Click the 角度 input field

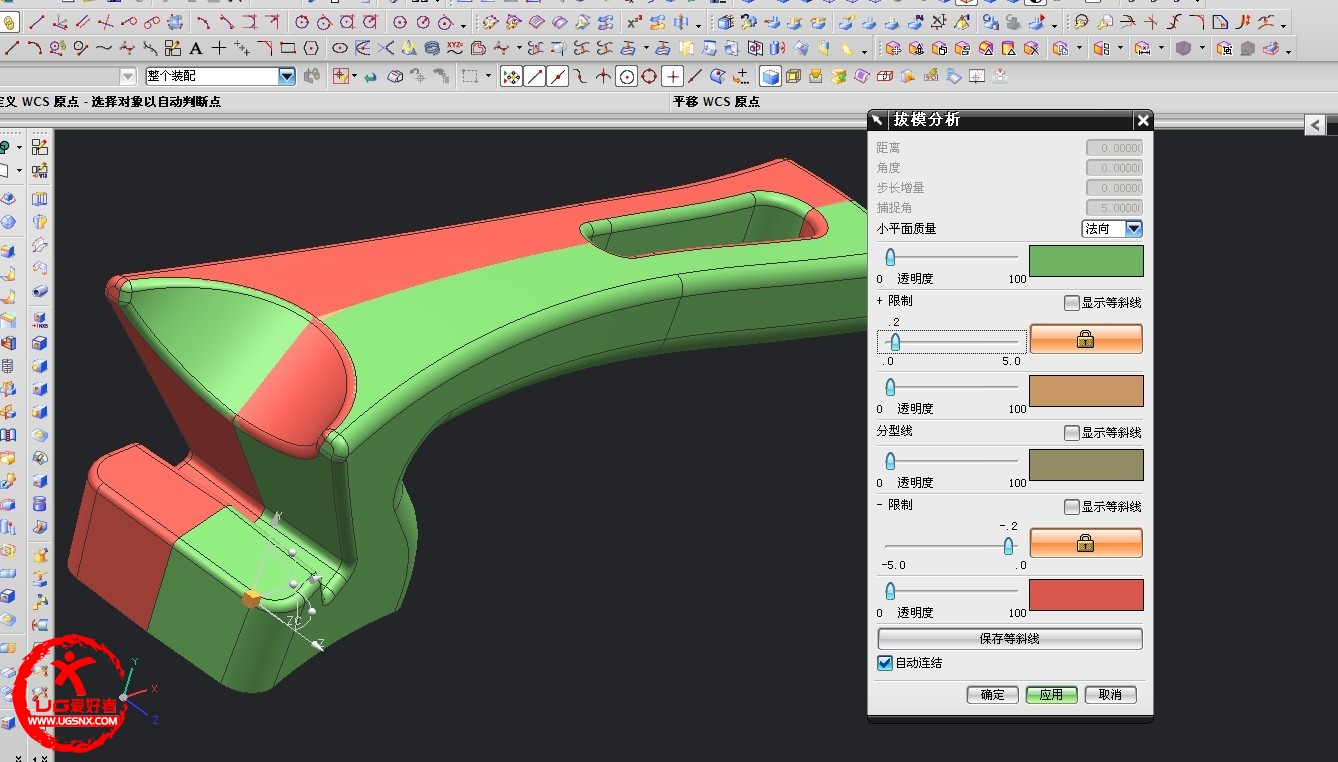click(1114, 168)
